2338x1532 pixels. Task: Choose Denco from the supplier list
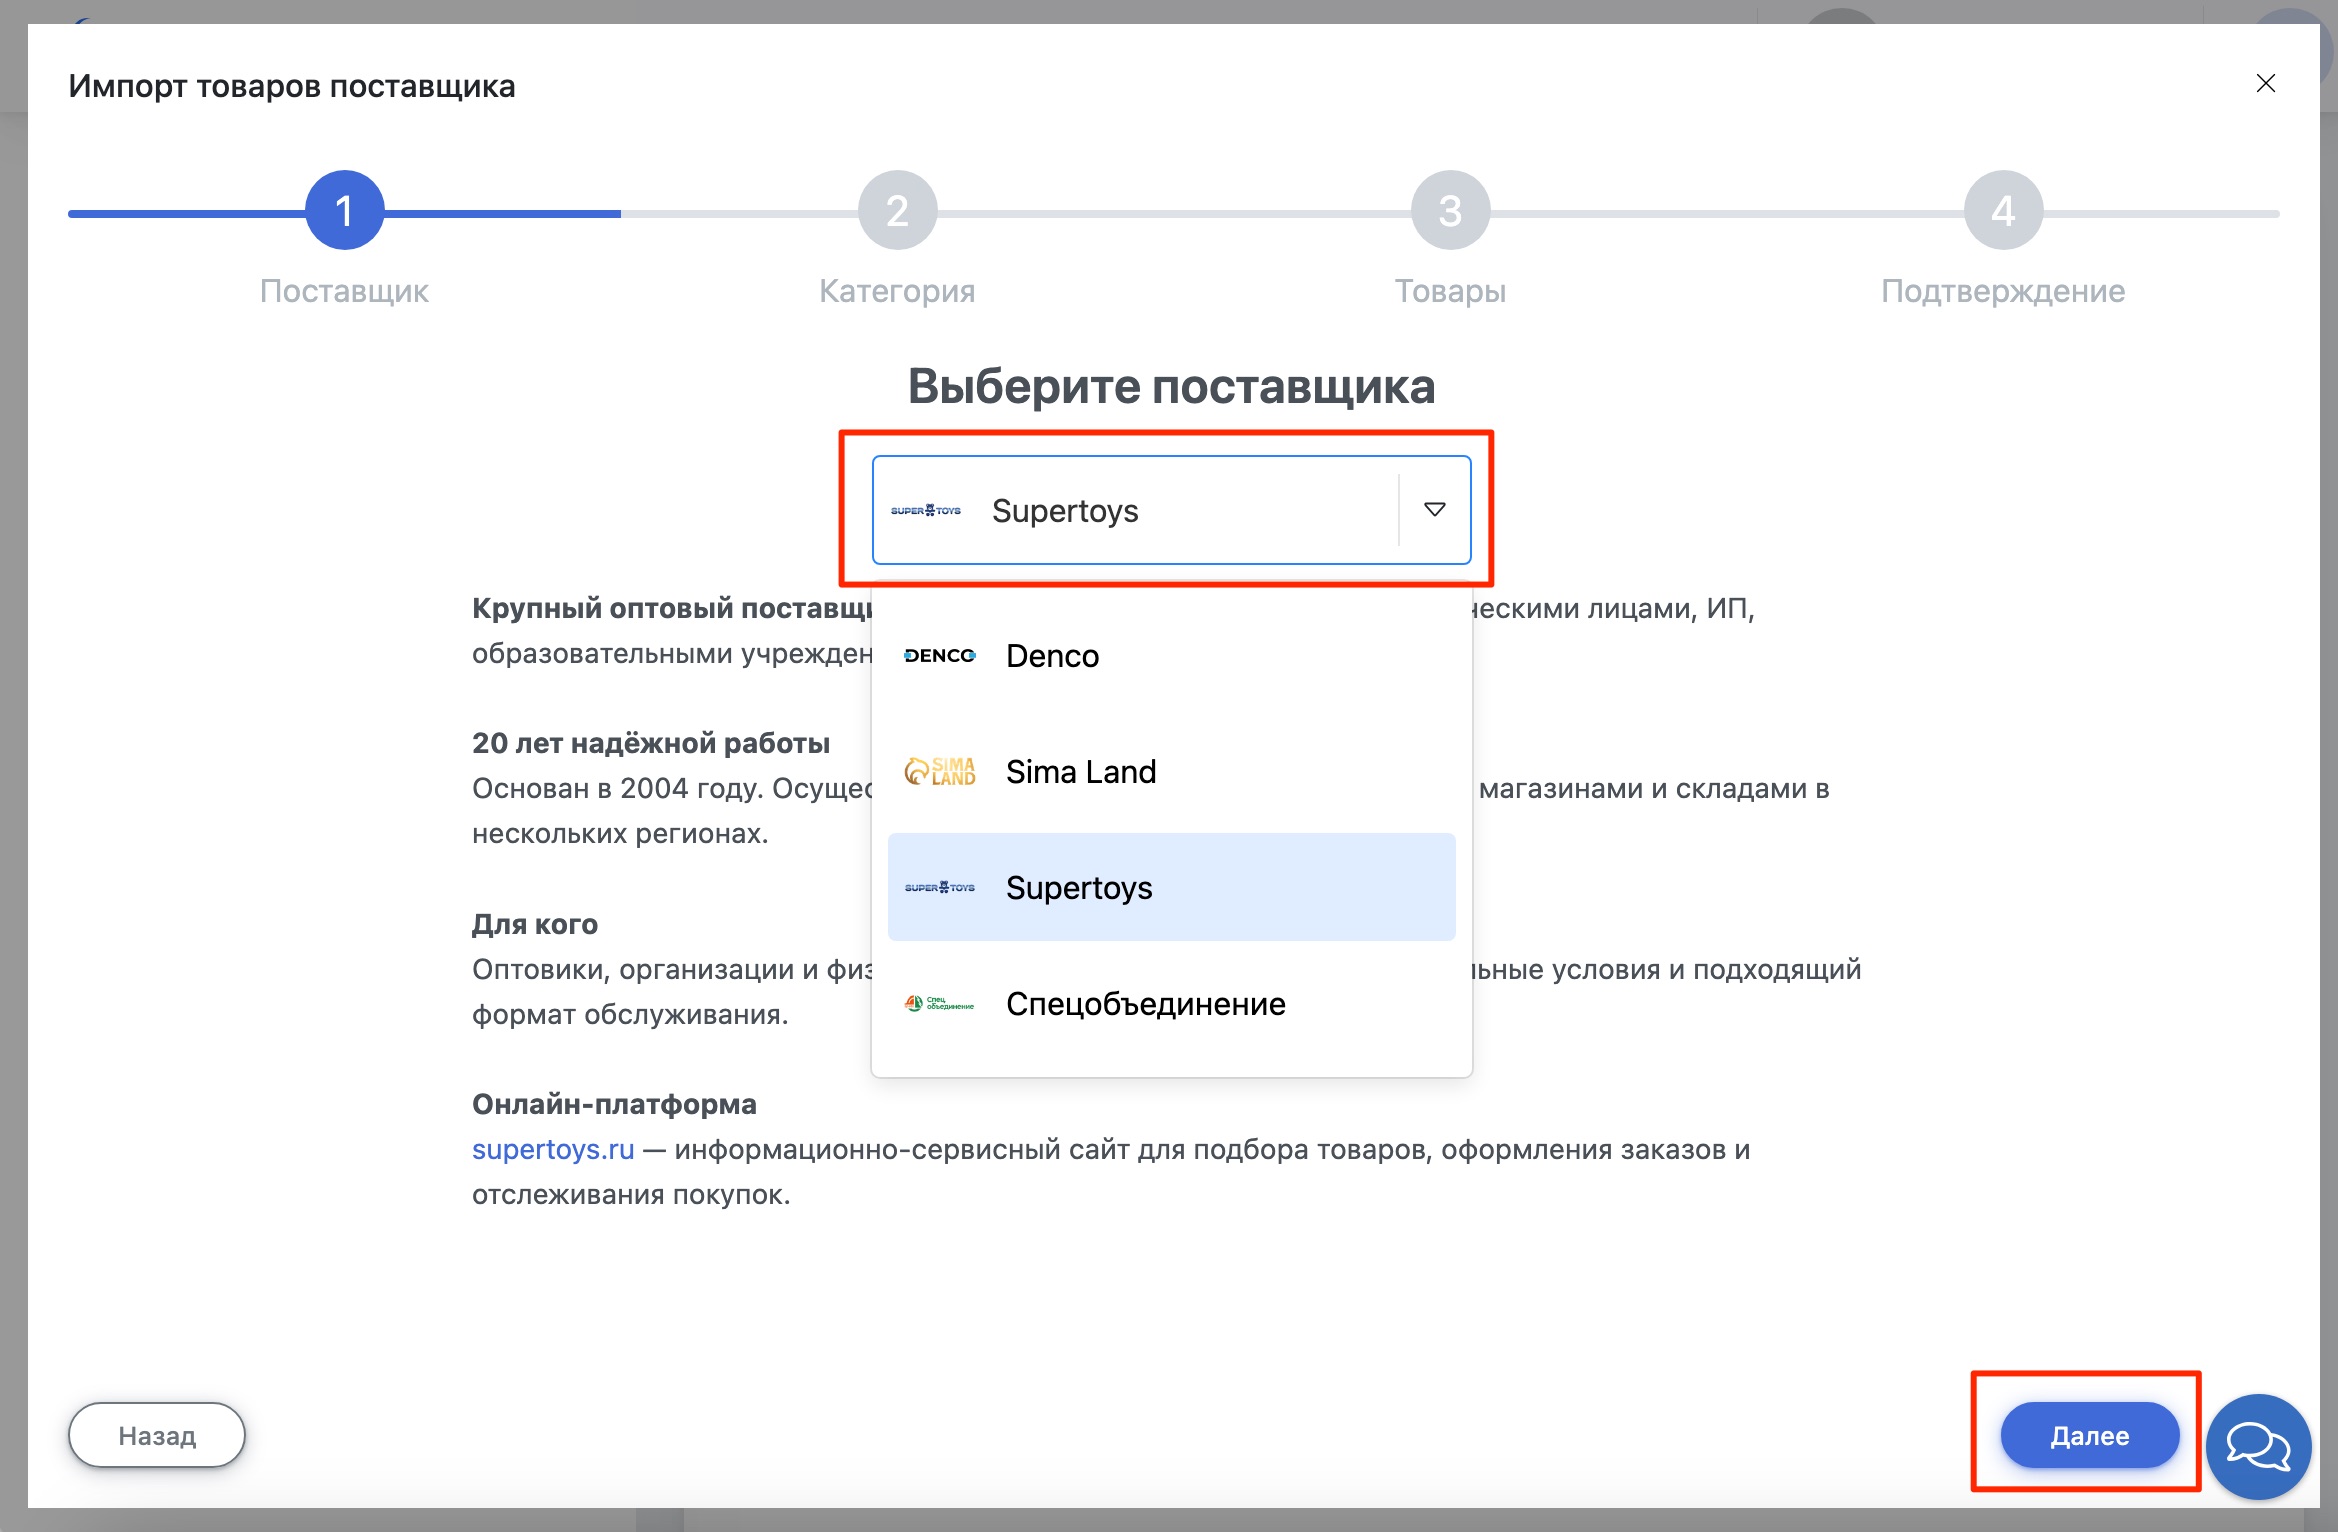[x=1171, y=656]
